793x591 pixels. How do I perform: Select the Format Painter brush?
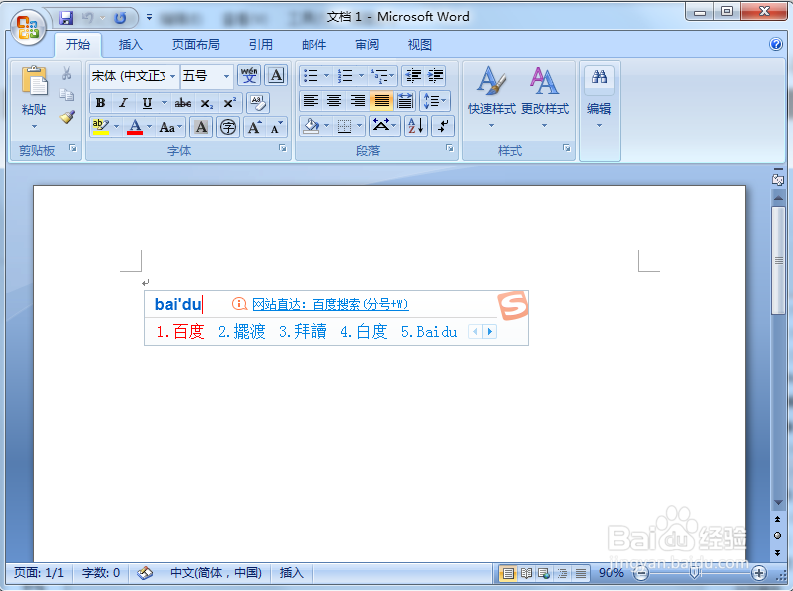67,117
